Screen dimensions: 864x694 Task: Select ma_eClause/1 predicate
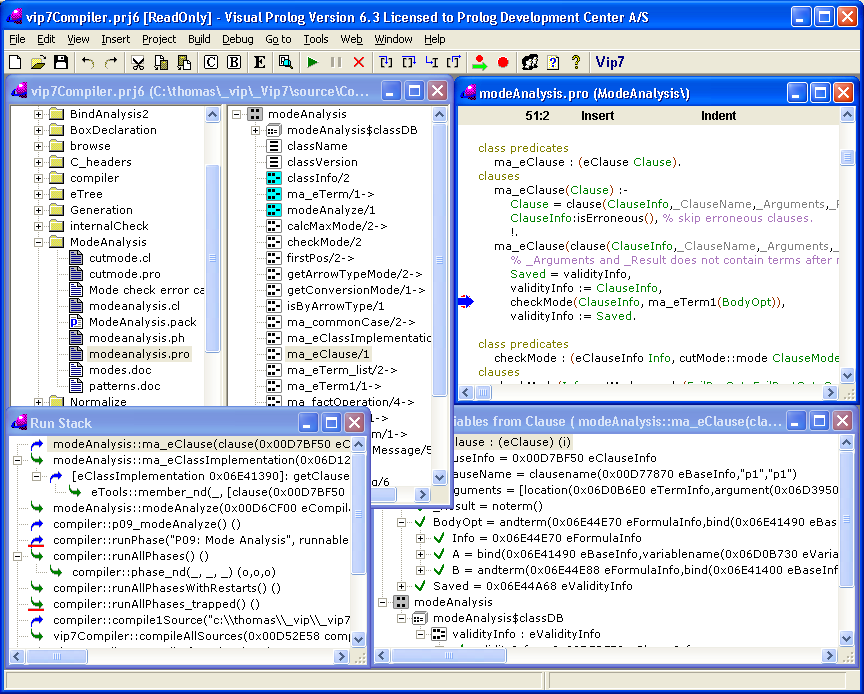pos(328,354)
